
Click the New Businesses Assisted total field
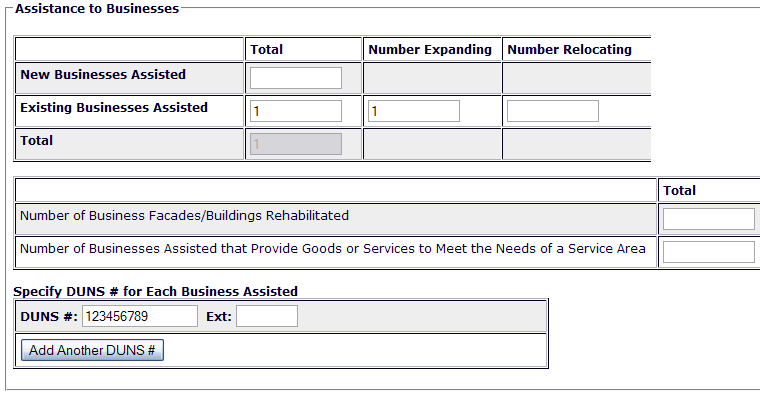(x=295, y=78)
